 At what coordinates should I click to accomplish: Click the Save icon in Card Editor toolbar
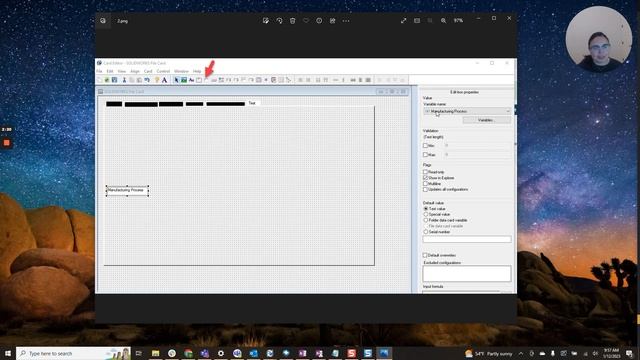pos(114,80)
